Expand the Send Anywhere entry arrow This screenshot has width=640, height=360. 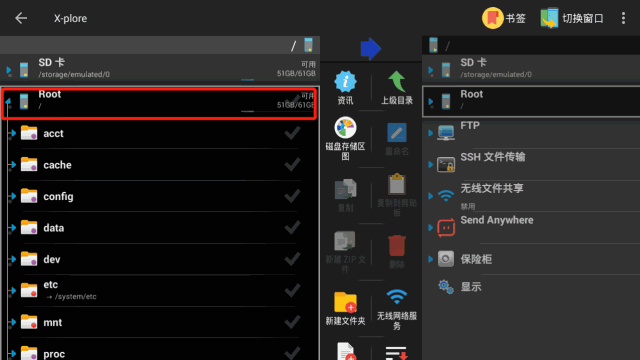pos(431,227)
